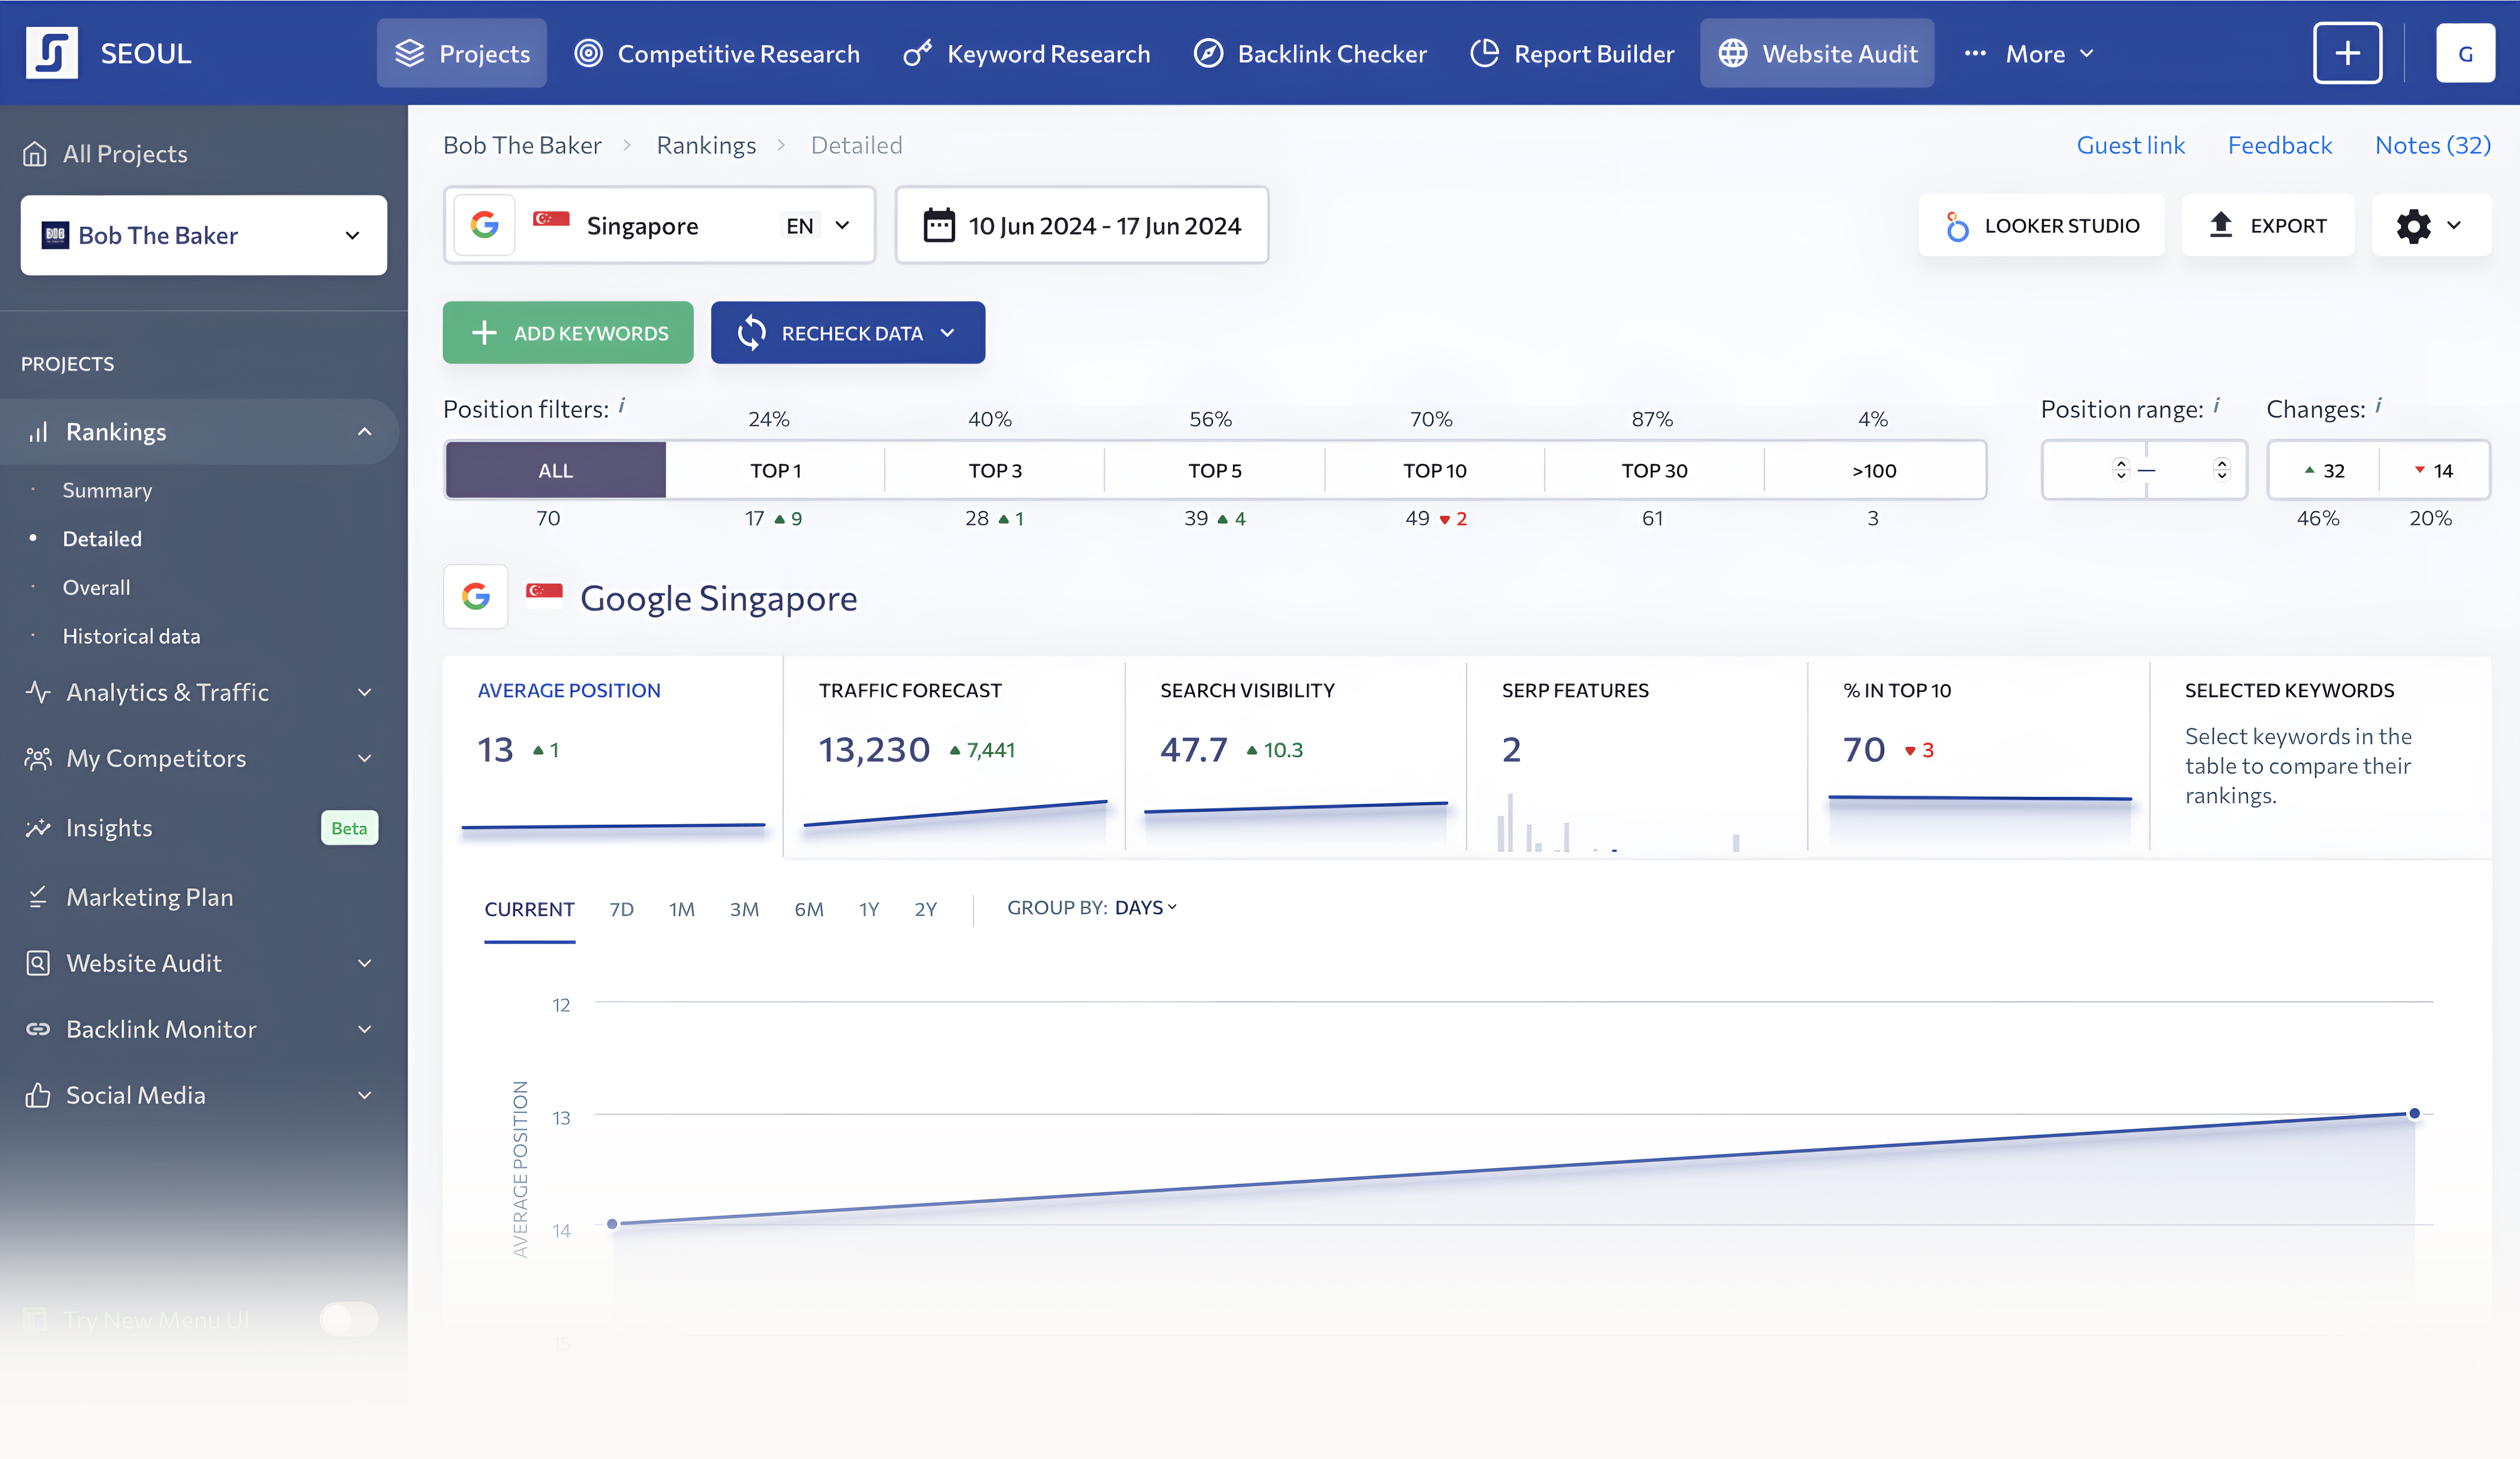2520x1459 pixels.
Task: Click Bob The Baker breadcrumb link
Action: (522, 145)
